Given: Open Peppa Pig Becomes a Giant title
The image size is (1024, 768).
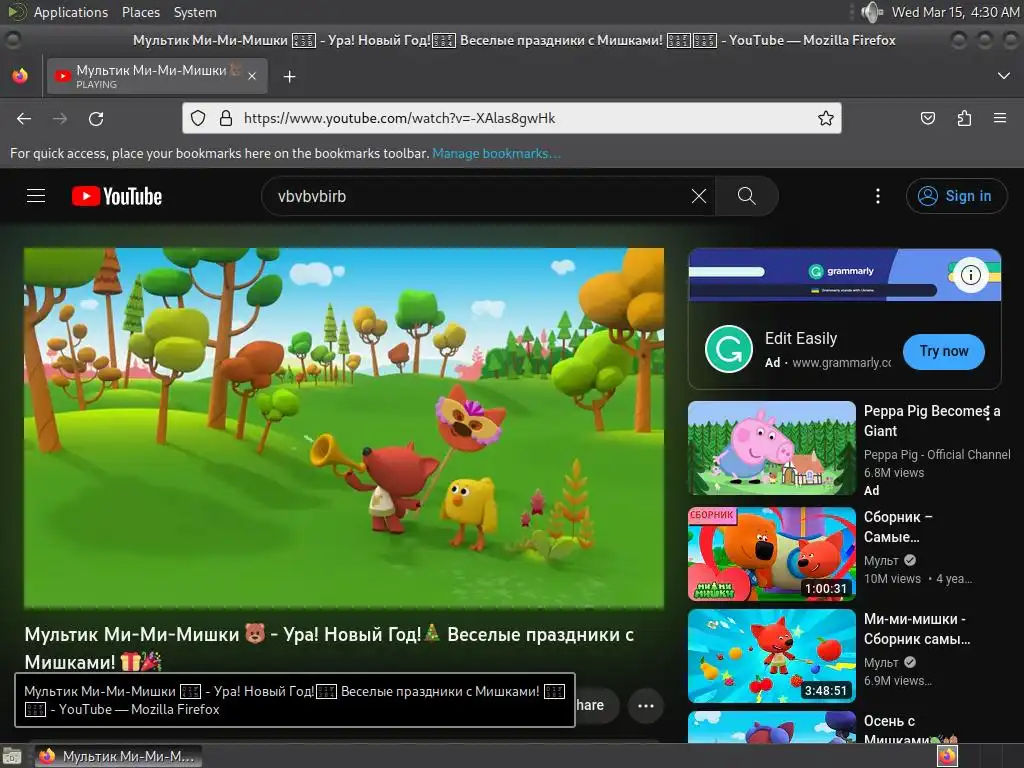Looking at the screenshot, I should pos(932,421).
